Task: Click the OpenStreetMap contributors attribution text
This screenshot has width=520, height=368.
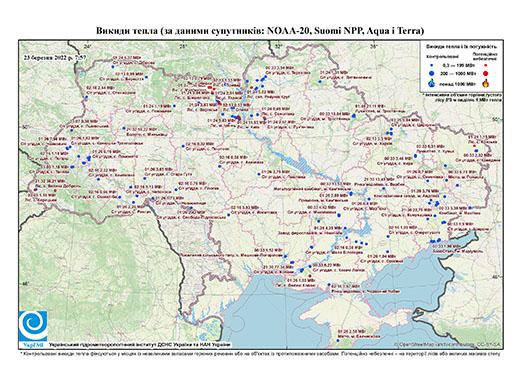Action: tap(447, 344)
